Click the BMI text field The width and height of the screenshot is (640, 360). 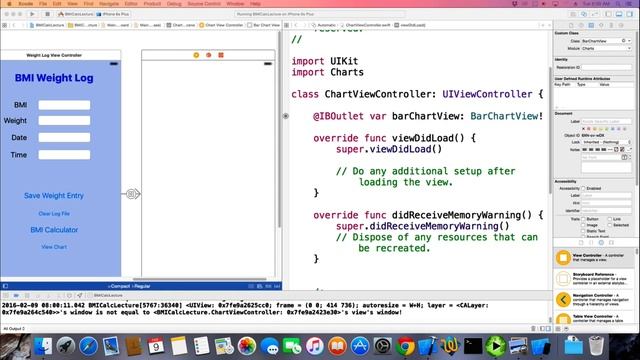(x=64, y=105)
